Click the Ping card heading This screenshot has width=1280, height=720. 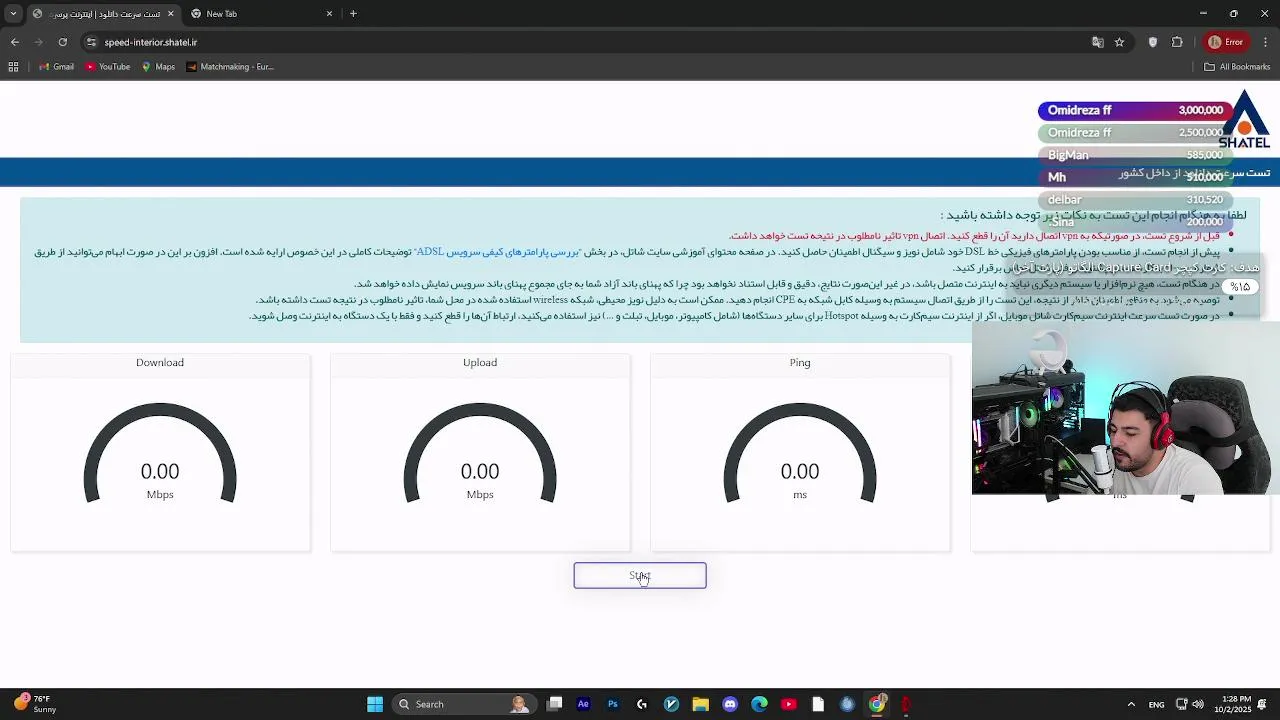800,363
